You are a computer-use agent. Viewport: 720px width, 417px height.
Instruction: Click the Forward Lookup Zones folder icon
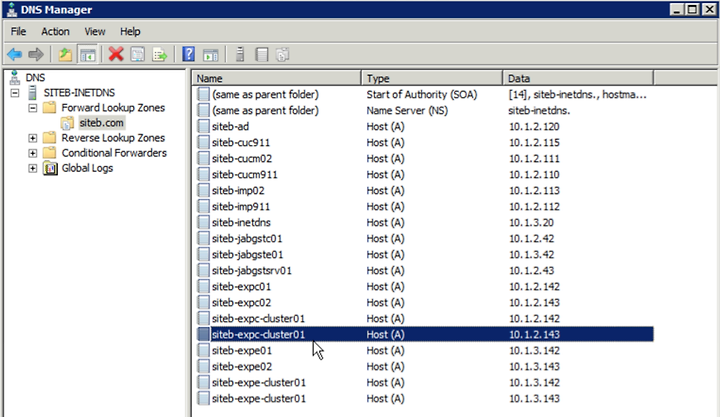click(49, 108)
